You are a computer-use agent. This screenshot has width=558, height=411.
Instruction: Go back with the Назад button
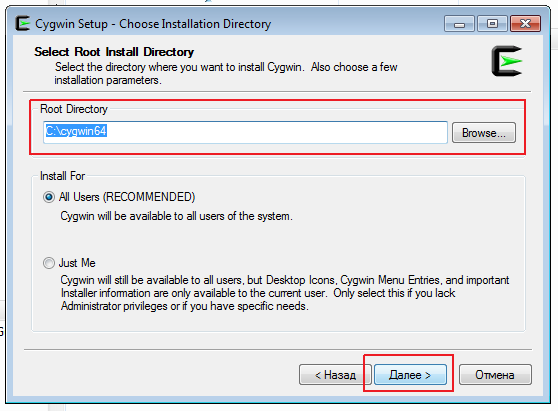(335, 375)
